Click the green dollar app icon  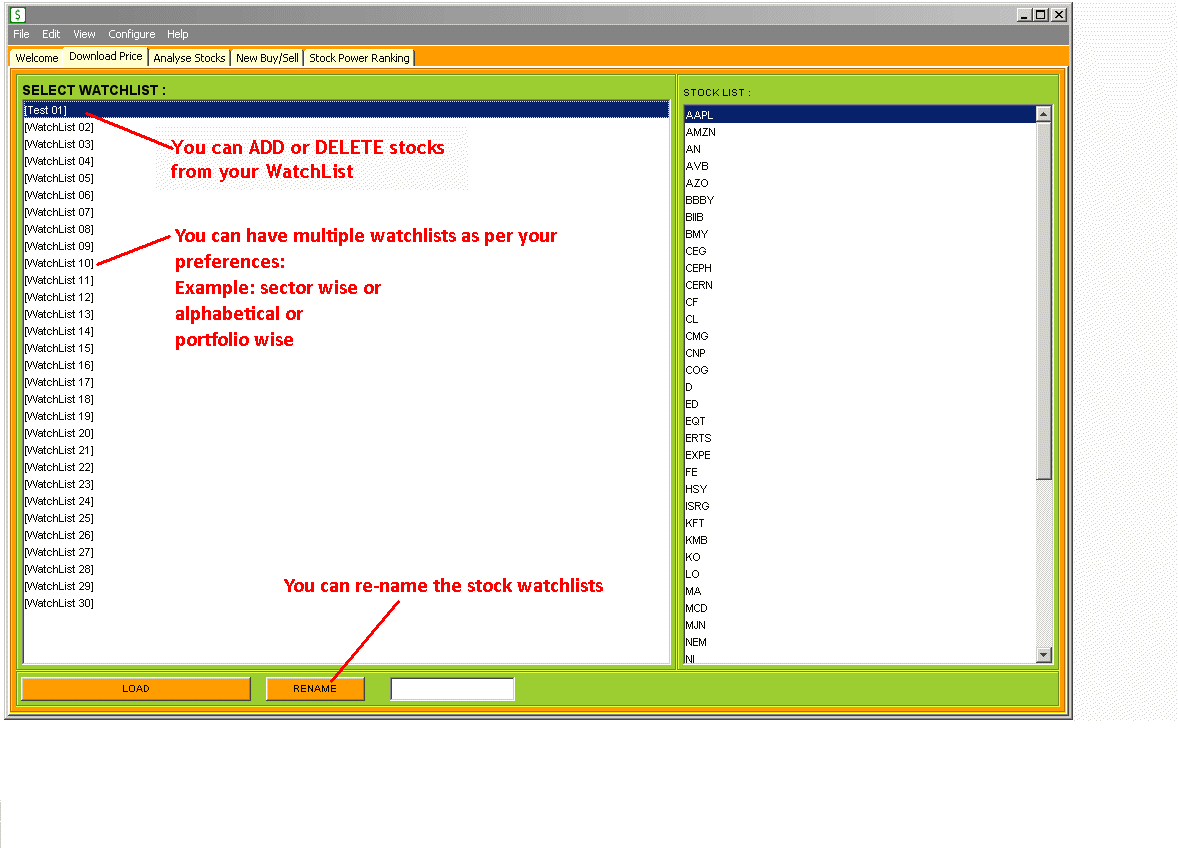(18, 14)
